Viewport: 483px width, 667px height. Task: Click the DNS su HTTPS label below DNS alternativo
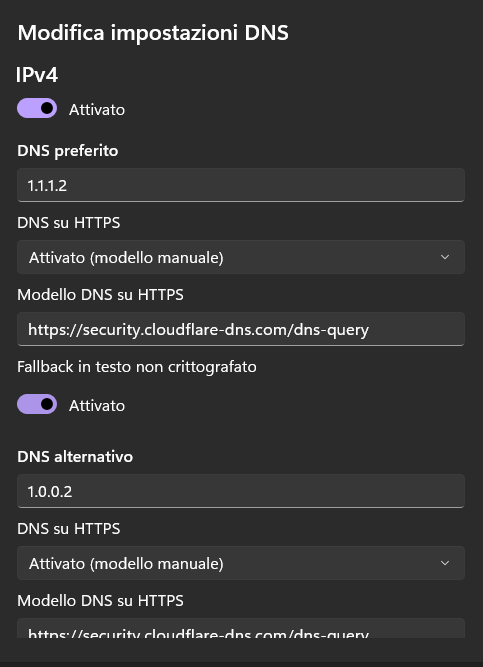click(69, 529)
